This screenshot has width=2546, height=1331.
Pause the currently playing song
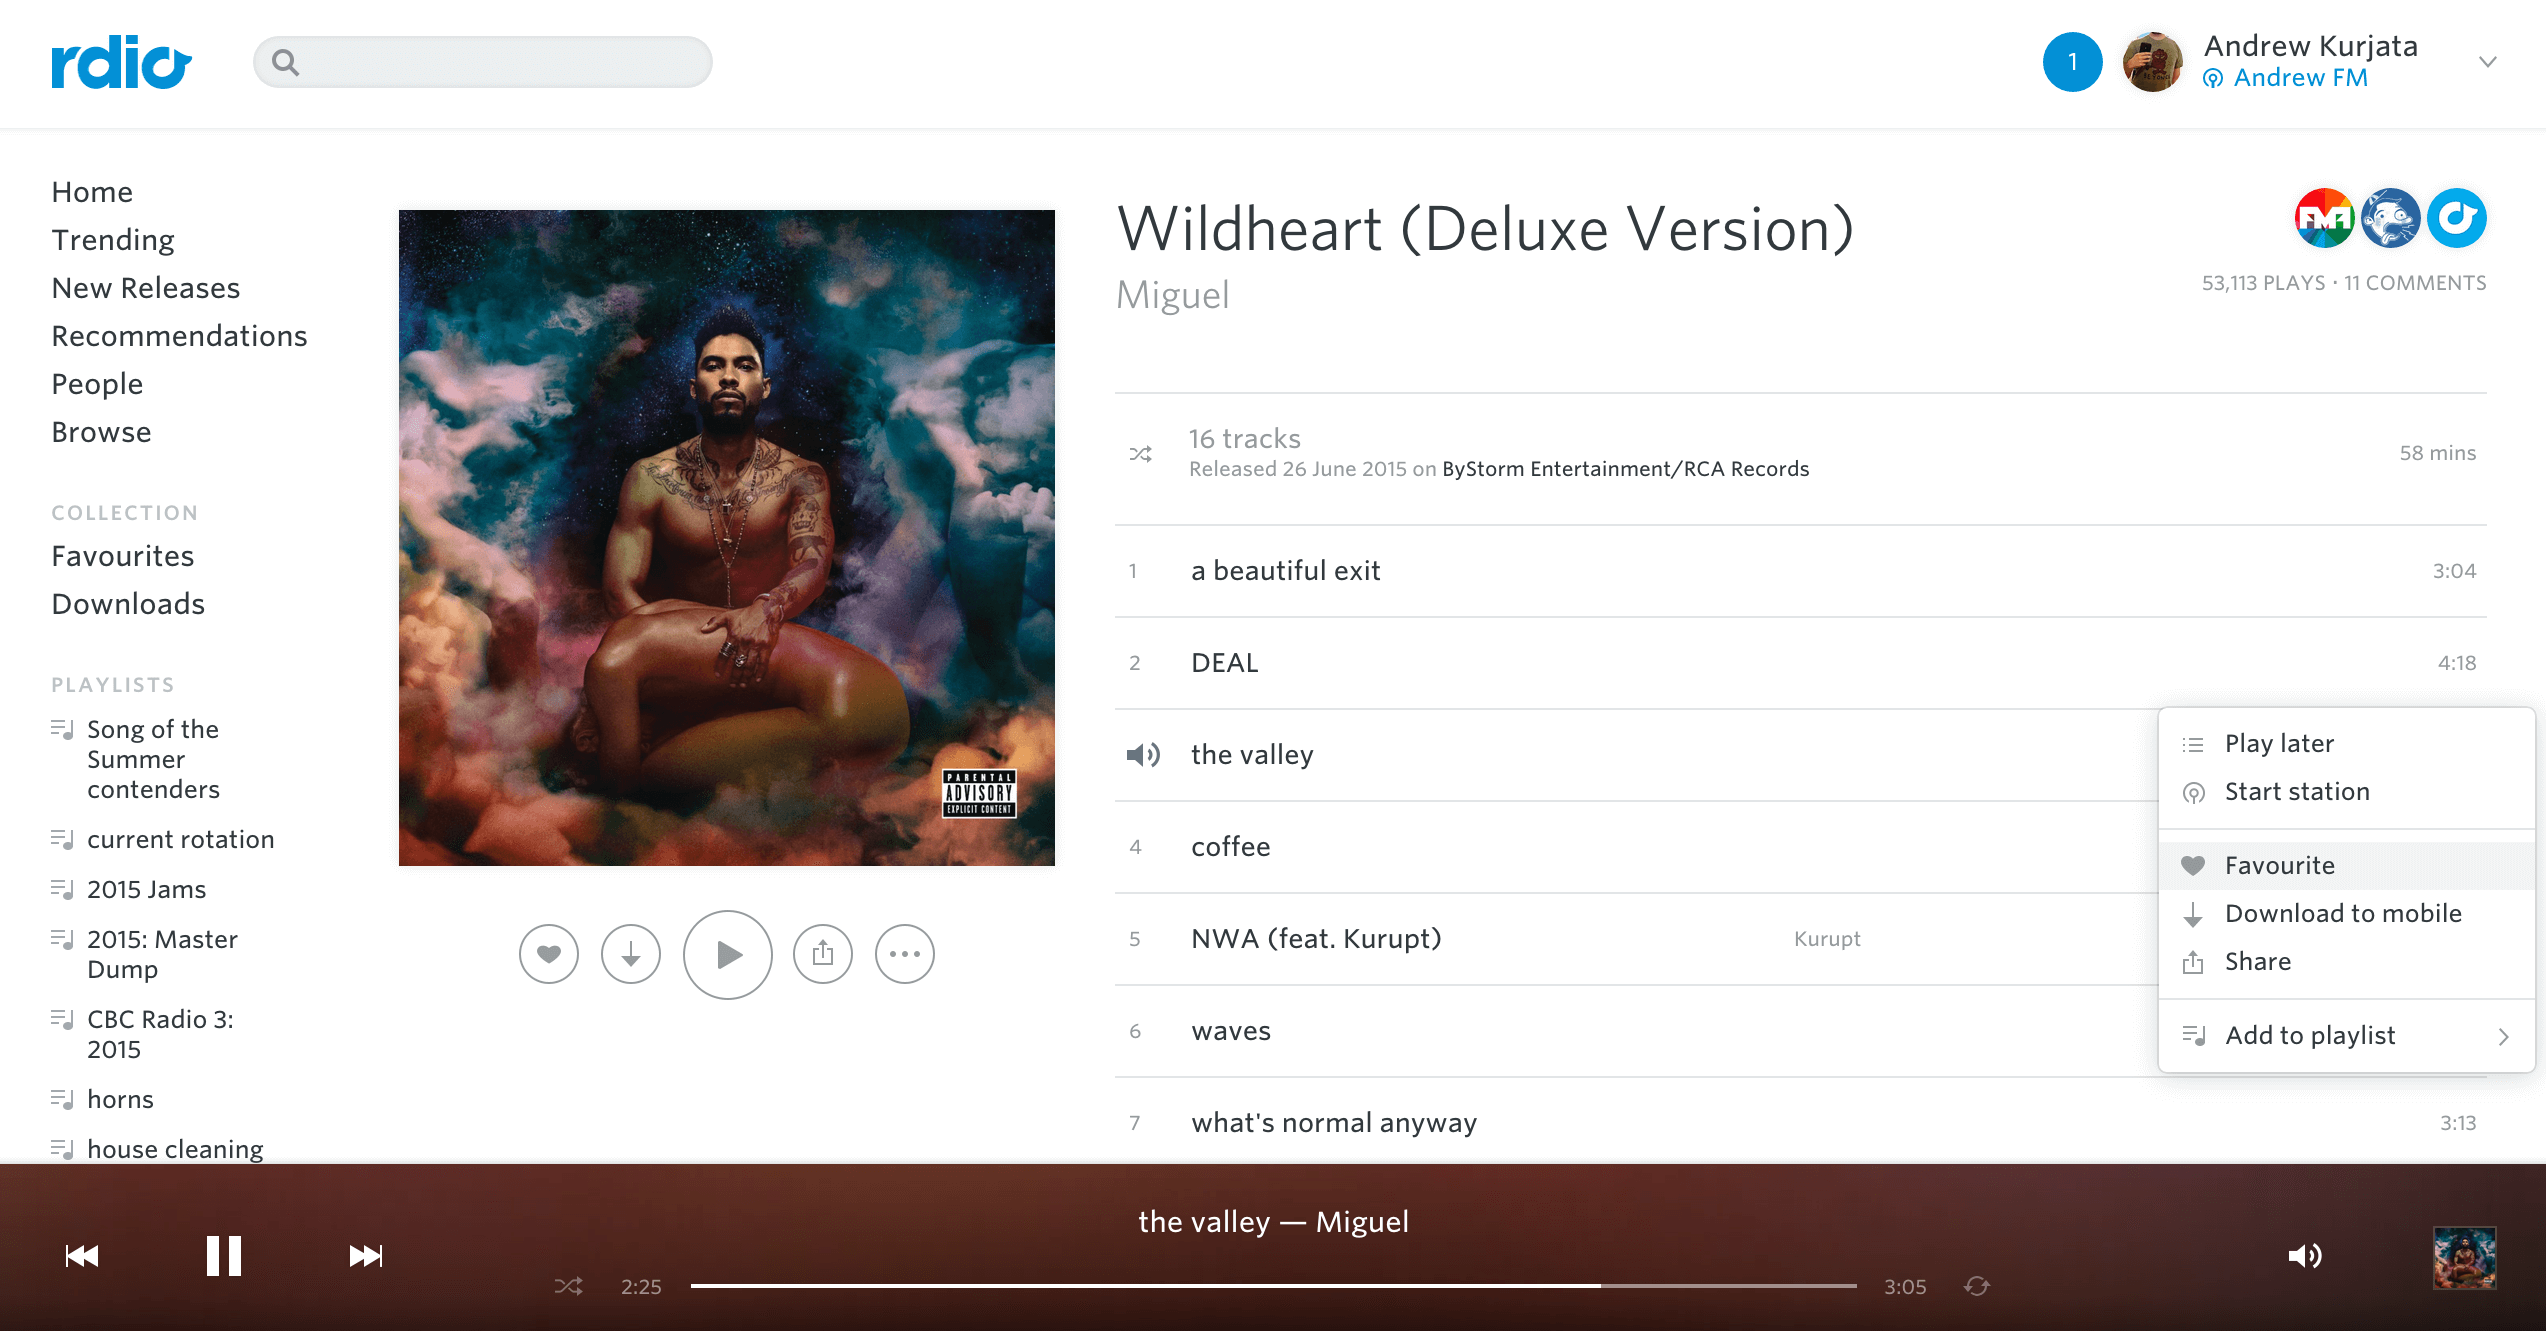click(x=224, y=1256)
